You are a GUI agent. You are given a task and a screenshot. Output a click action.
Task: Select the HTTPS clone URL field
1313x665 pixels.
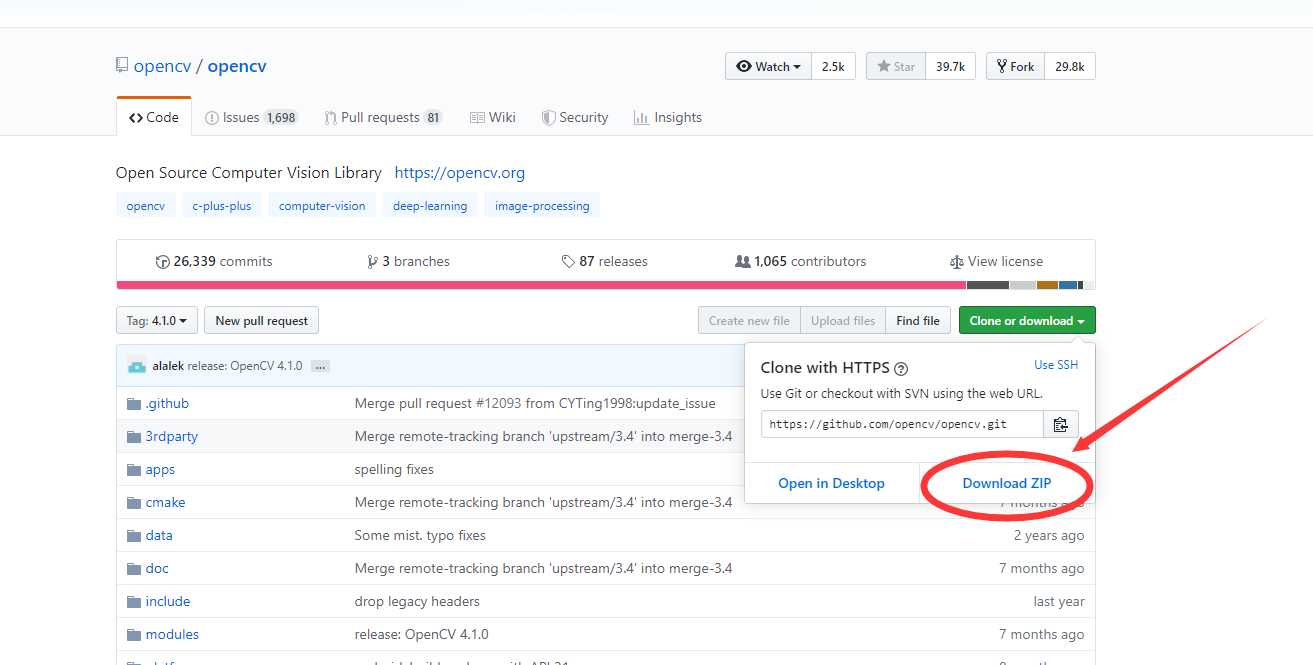click(x=902, y=424)
